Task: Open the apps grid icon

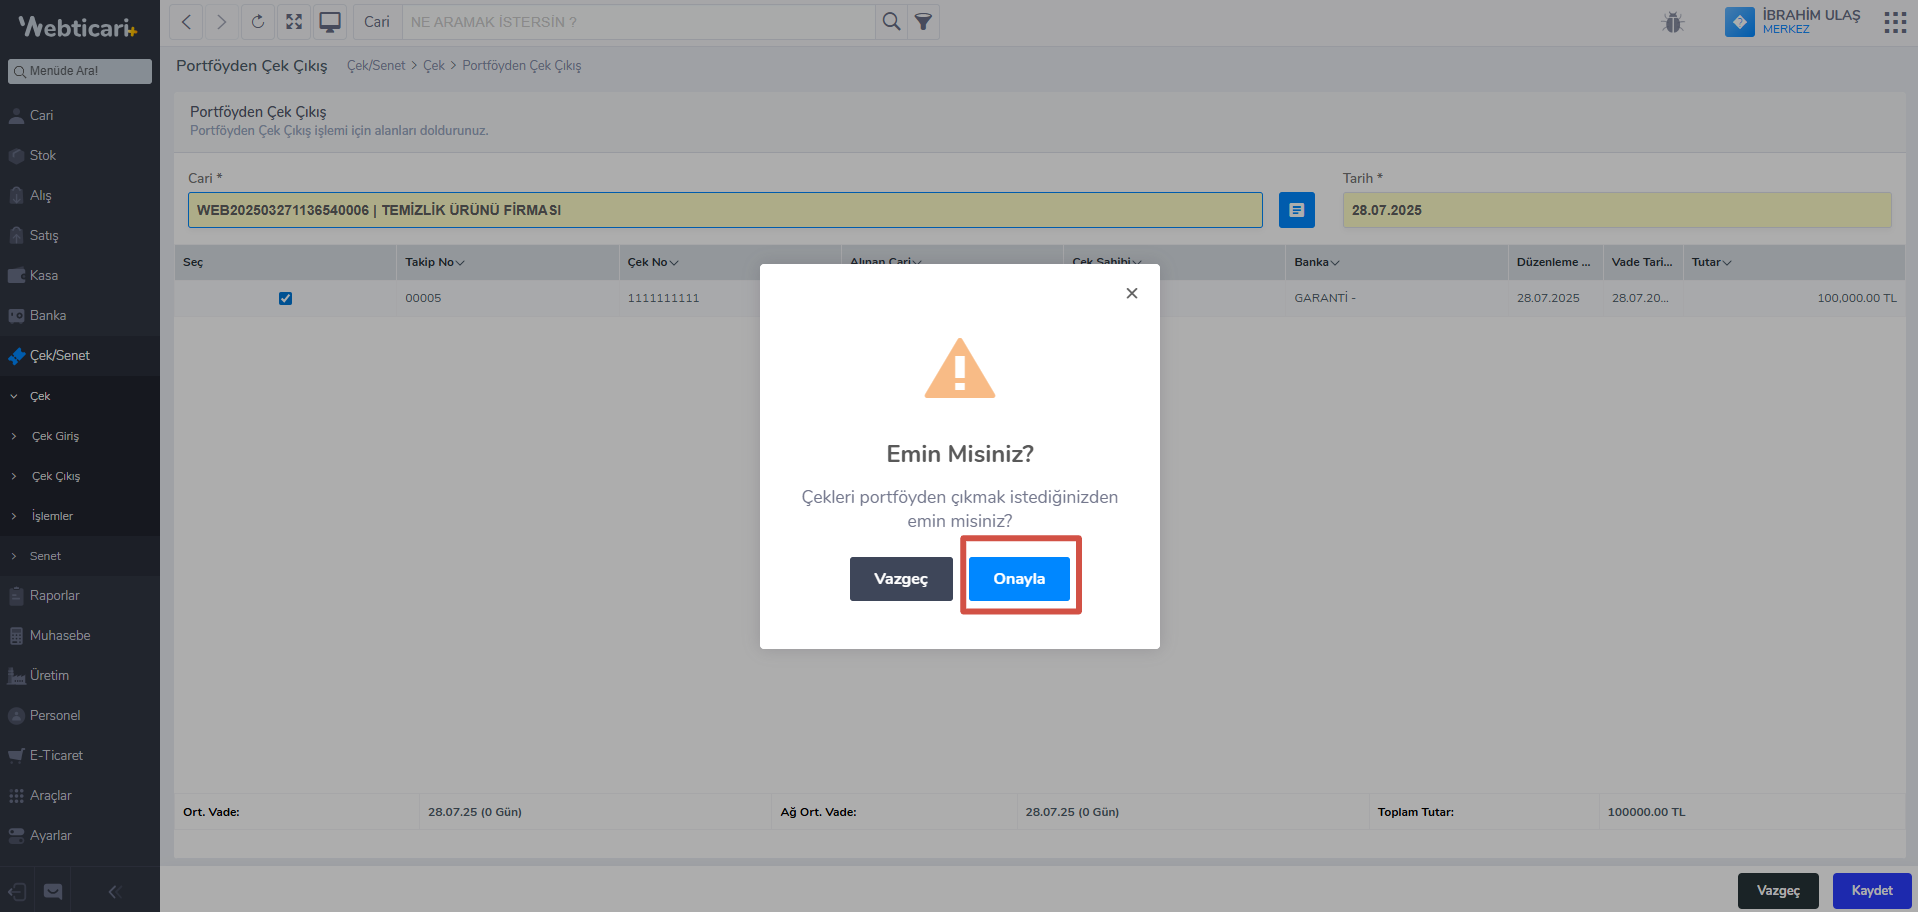Action: [1895, 22]
